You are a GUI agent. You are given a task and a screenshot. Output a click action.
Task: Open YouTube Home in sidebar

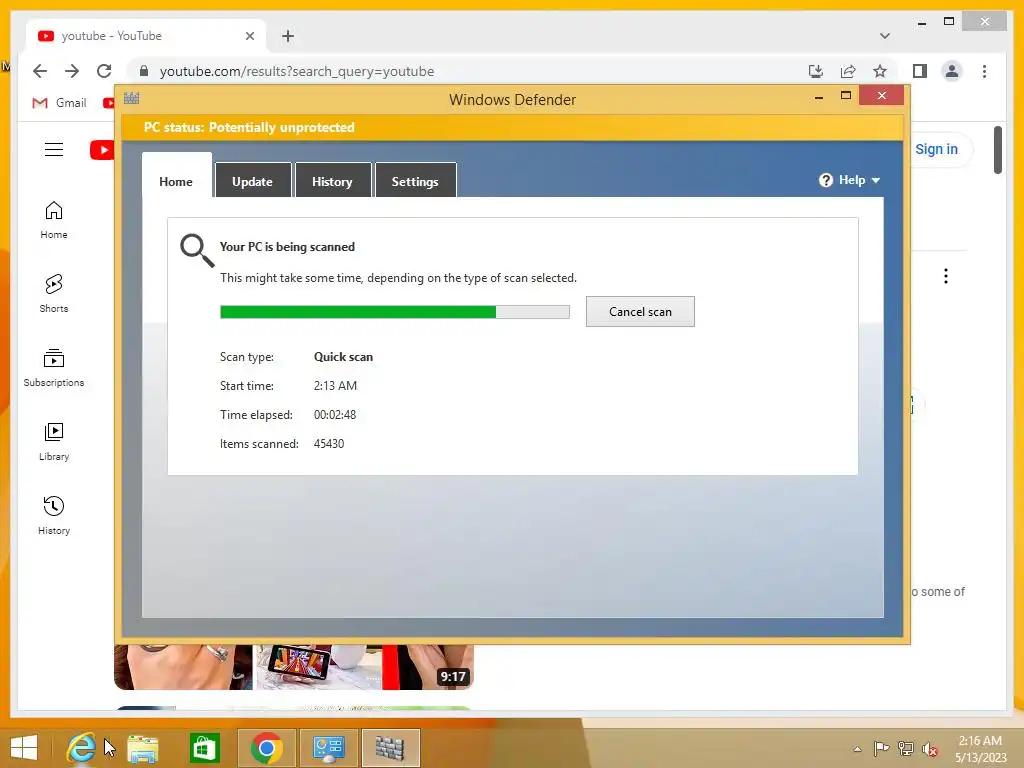click(x=54, y=220)
